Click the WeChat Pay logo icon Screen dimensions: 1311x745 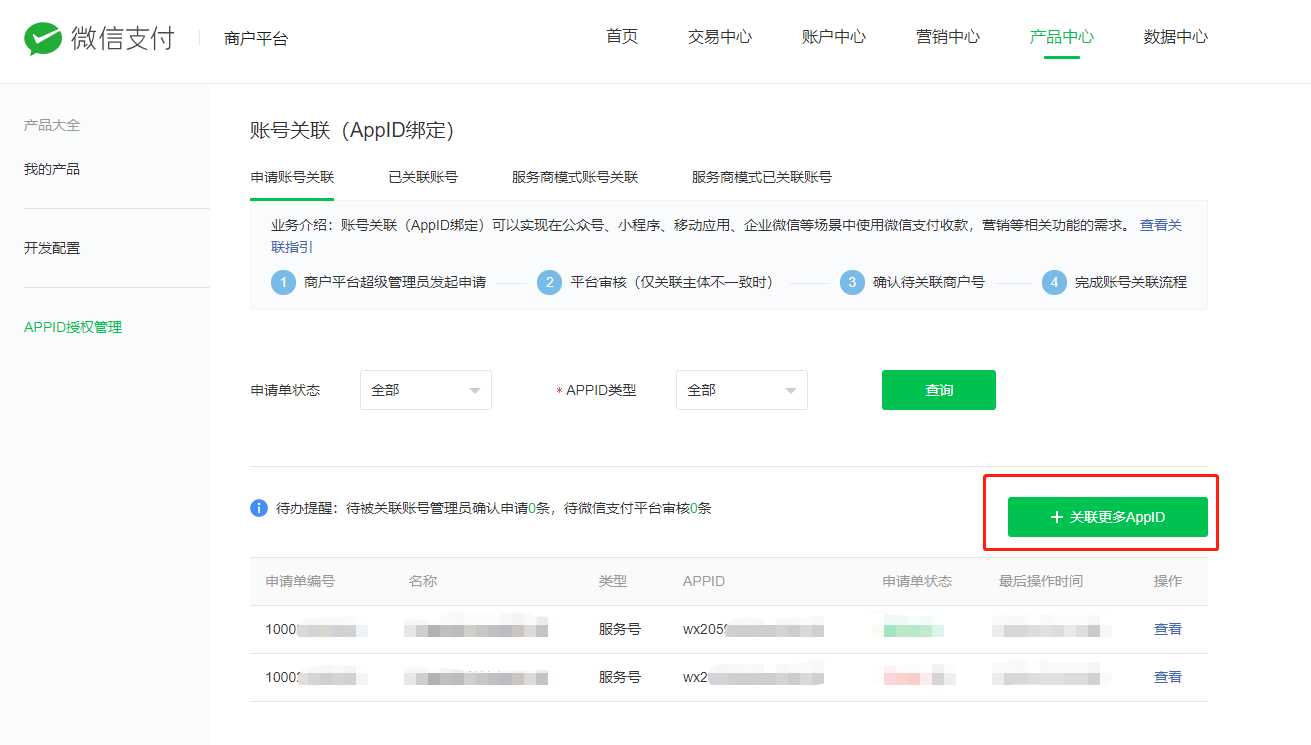click(x=43, y=39)
